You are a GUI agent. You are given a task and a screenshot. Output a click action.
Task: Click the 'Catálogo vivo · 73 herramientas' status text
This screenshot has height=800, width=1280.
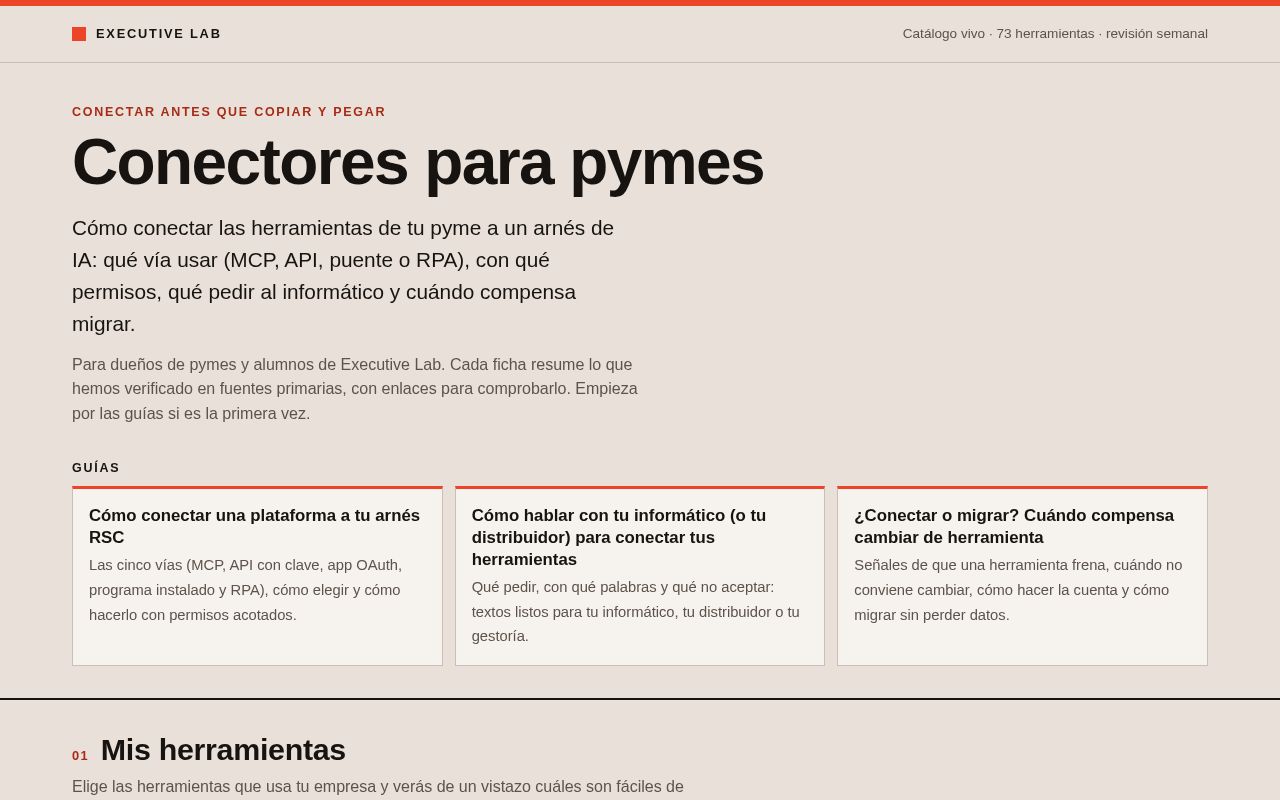[1055, 34]
